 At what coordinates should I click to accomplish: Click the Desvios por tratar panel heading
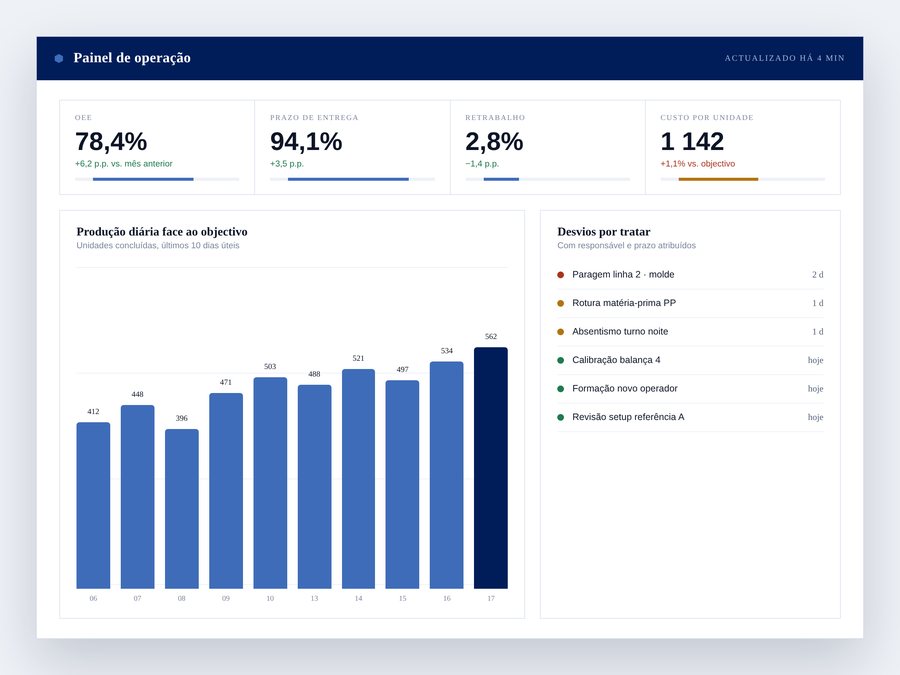click(x=604, y=232)
